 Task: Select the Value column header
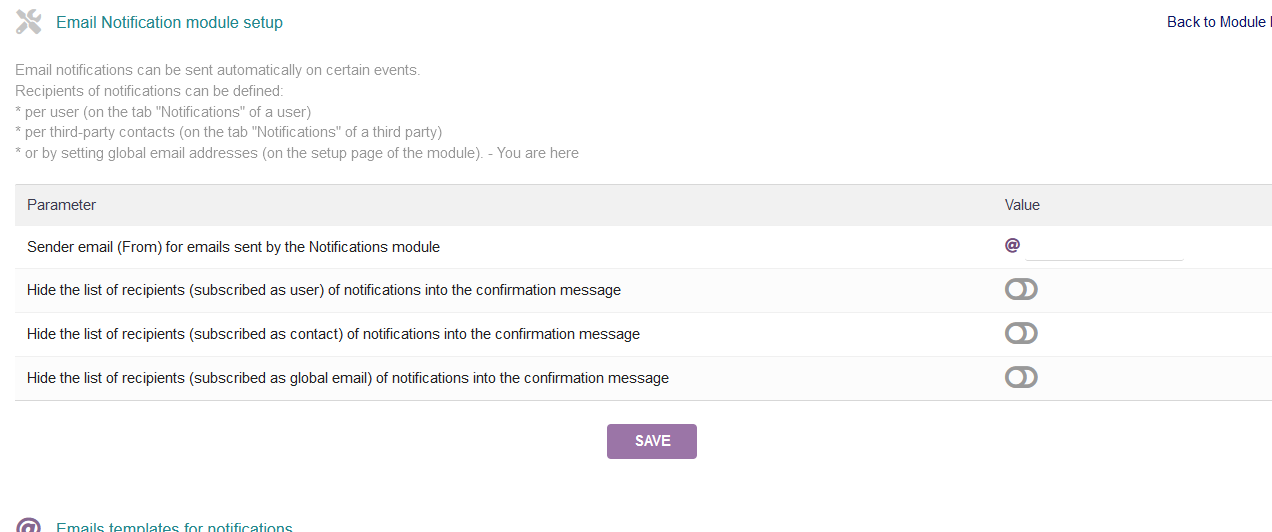point(1022,205)
